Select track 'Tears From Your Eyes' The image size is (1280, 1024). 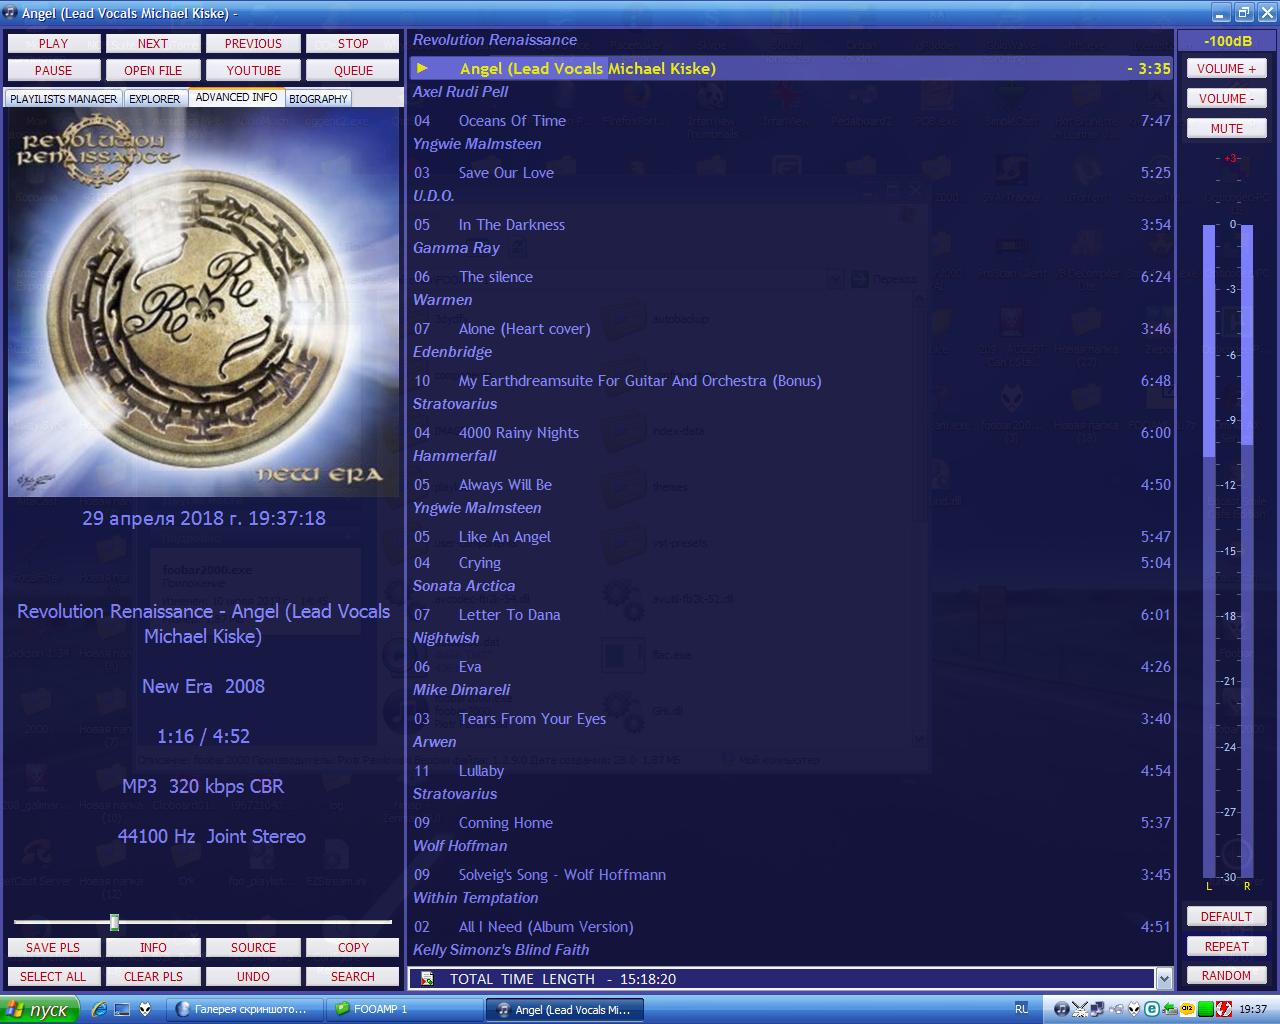coord(791,718)
